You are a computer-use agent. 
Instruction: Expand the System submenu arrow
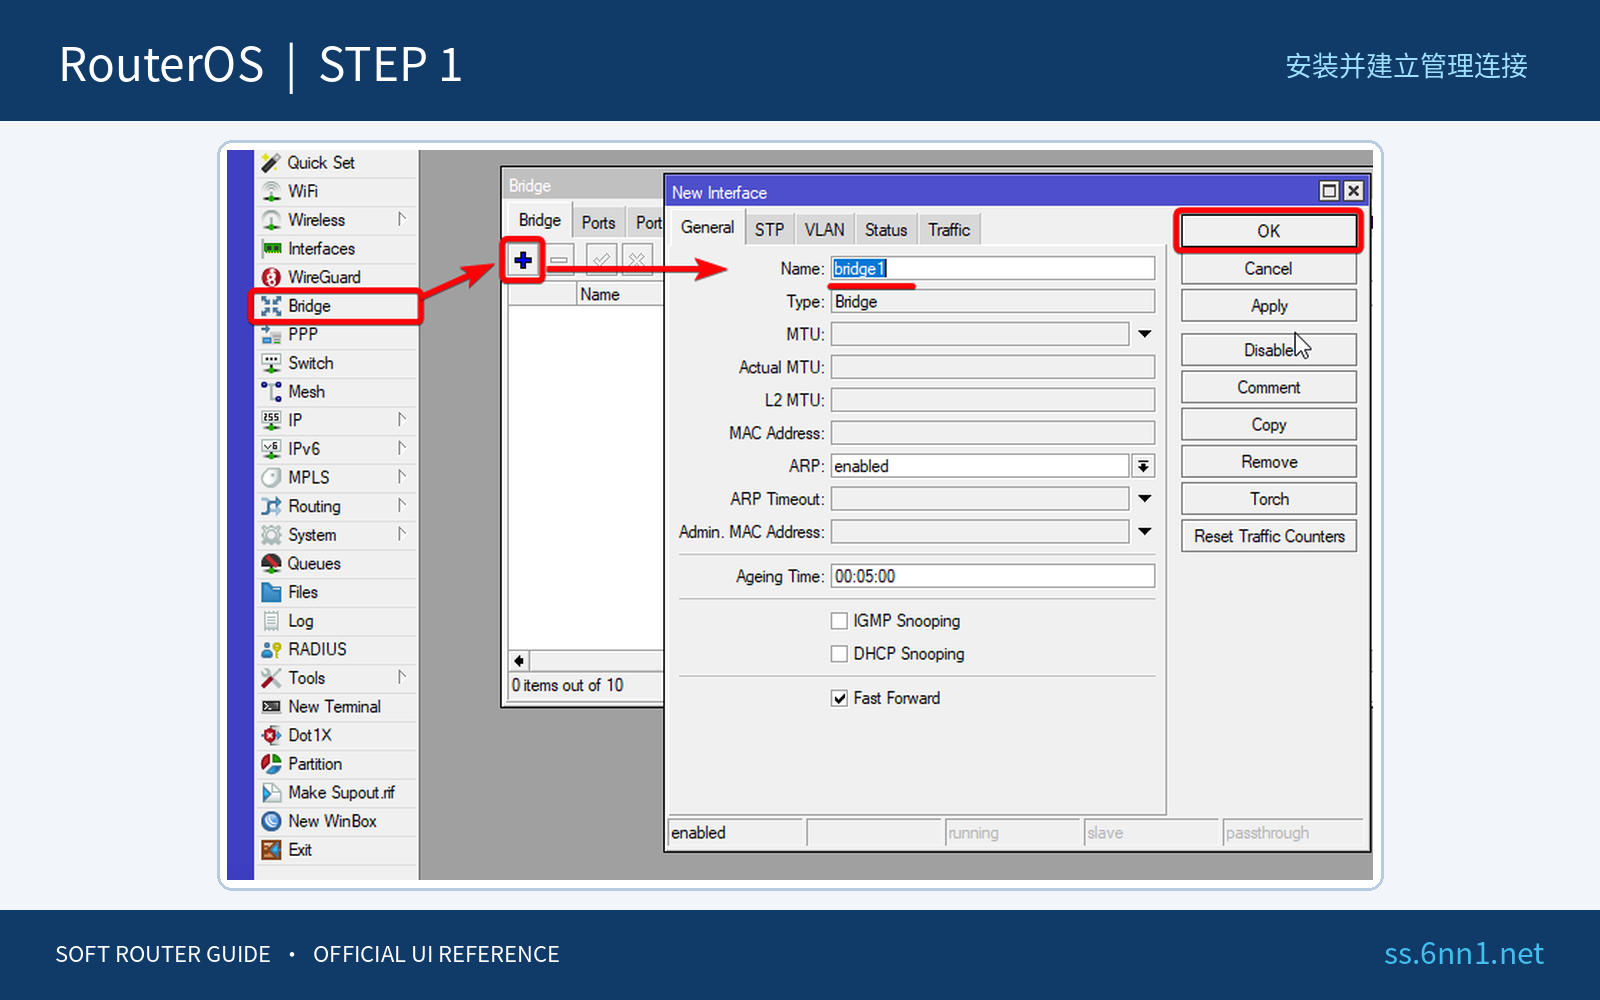[402, 534]
